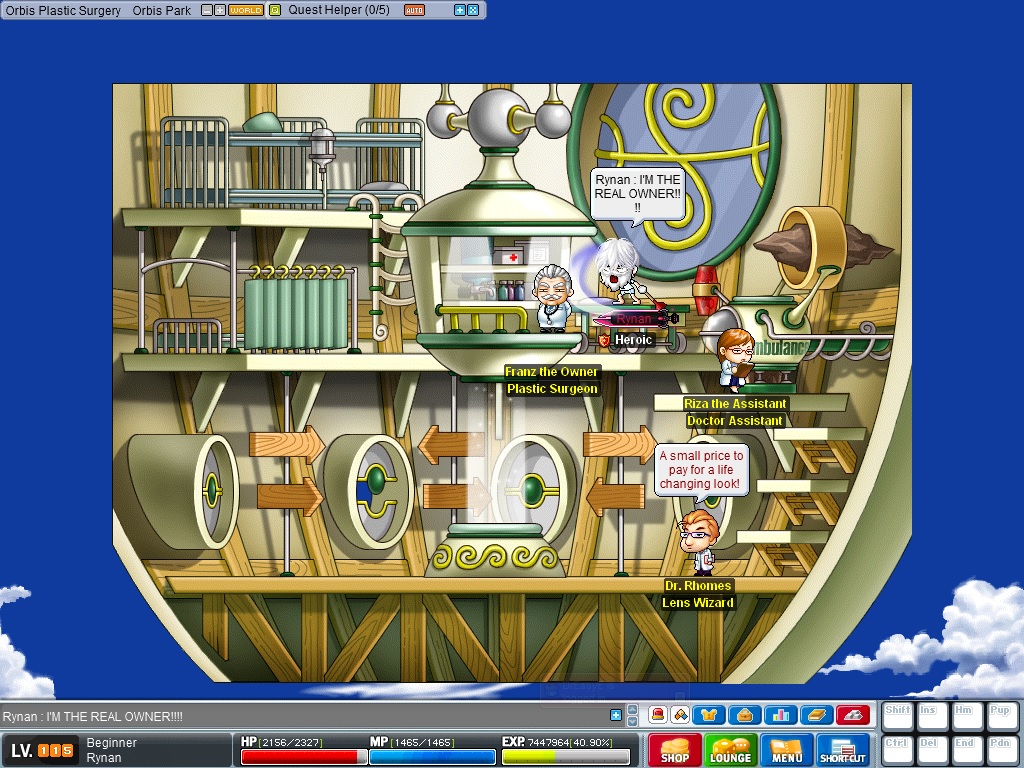Expand the minimap with the plus button
Screen dimensions: 1024x768
point(219,10)
